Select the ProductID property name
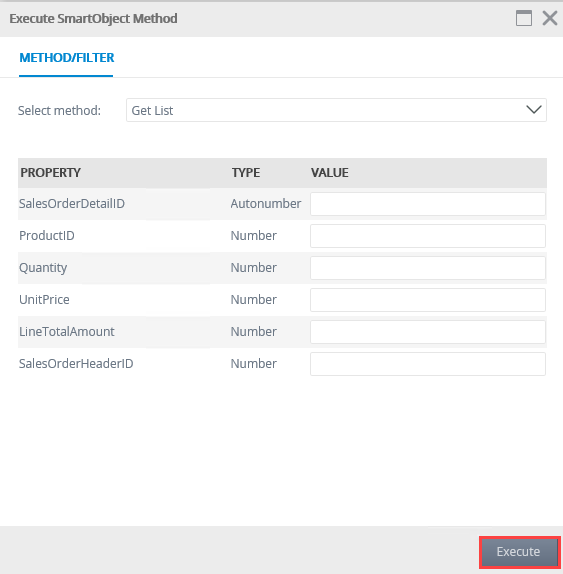 click(x=46, y=235)
